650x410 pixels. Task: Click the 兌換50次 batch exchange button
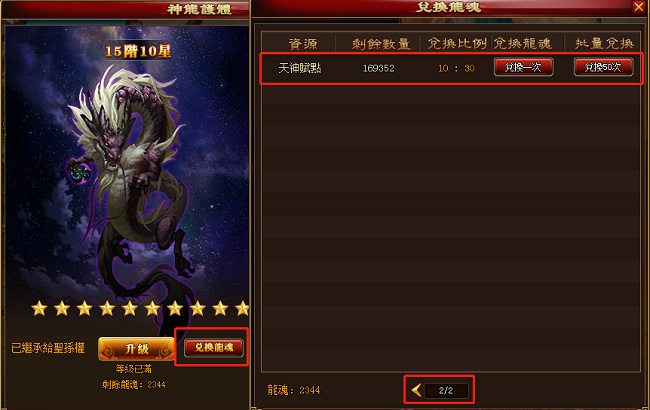click(603, 67)
